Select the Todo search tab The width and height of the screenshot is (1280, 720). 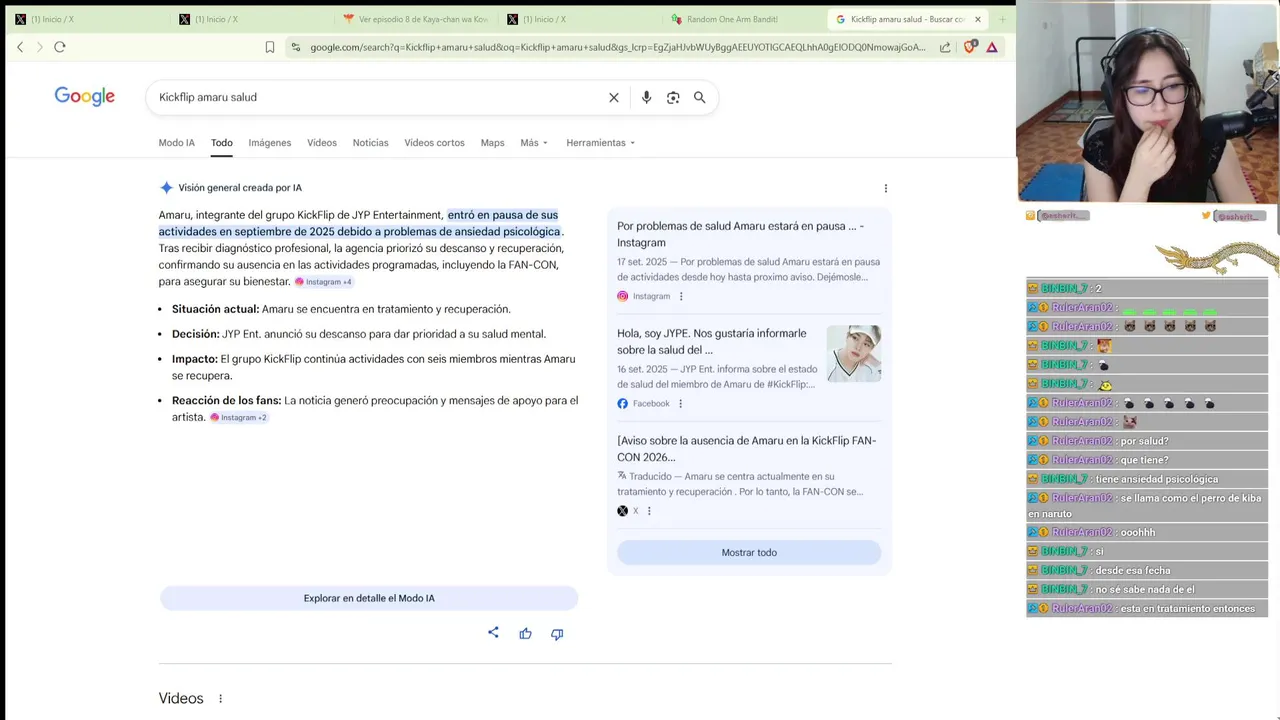point(222,143)
